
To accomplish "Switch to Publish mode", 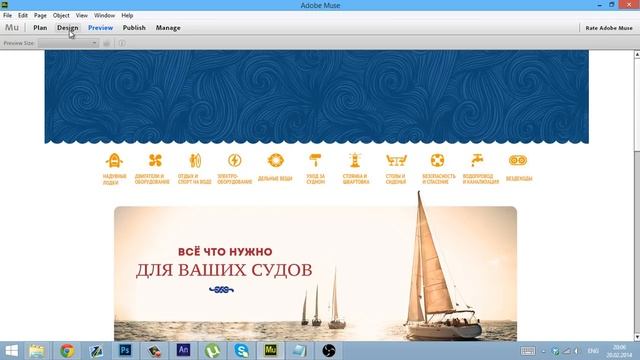I will point(134,28).
